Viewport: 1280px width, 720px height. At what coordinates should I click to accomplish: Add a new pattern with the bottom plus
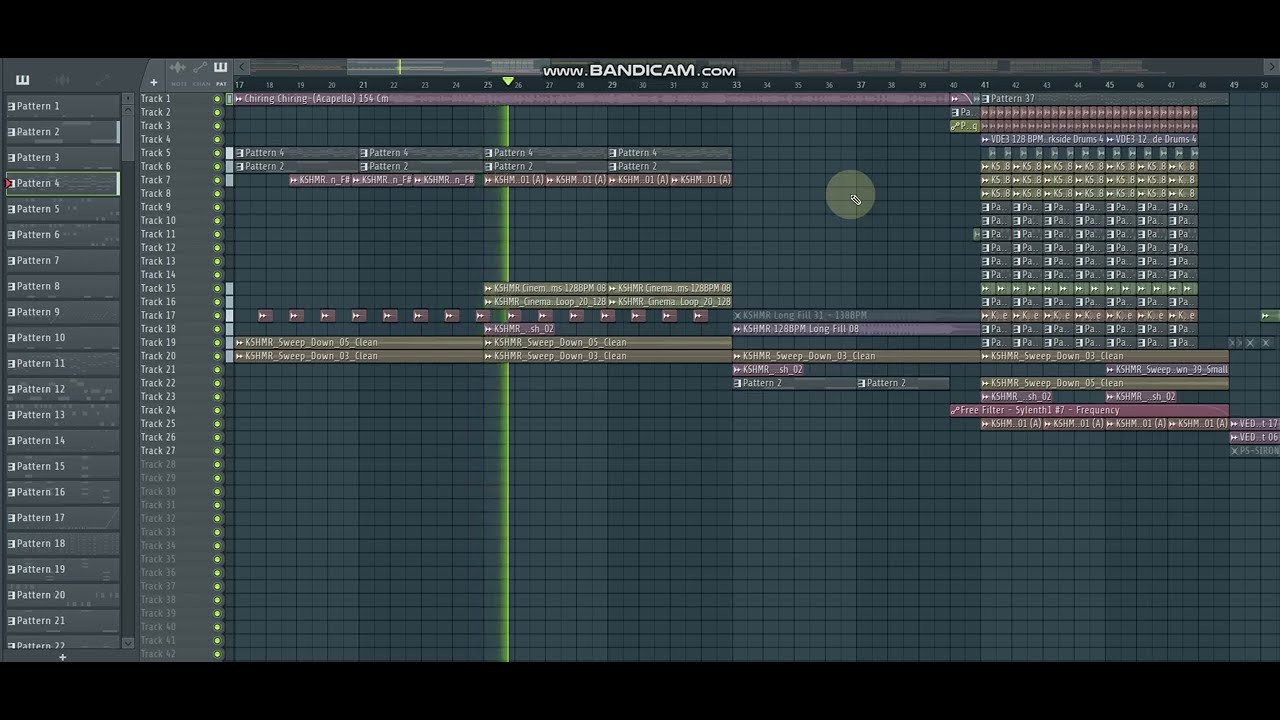pos(62,657)
